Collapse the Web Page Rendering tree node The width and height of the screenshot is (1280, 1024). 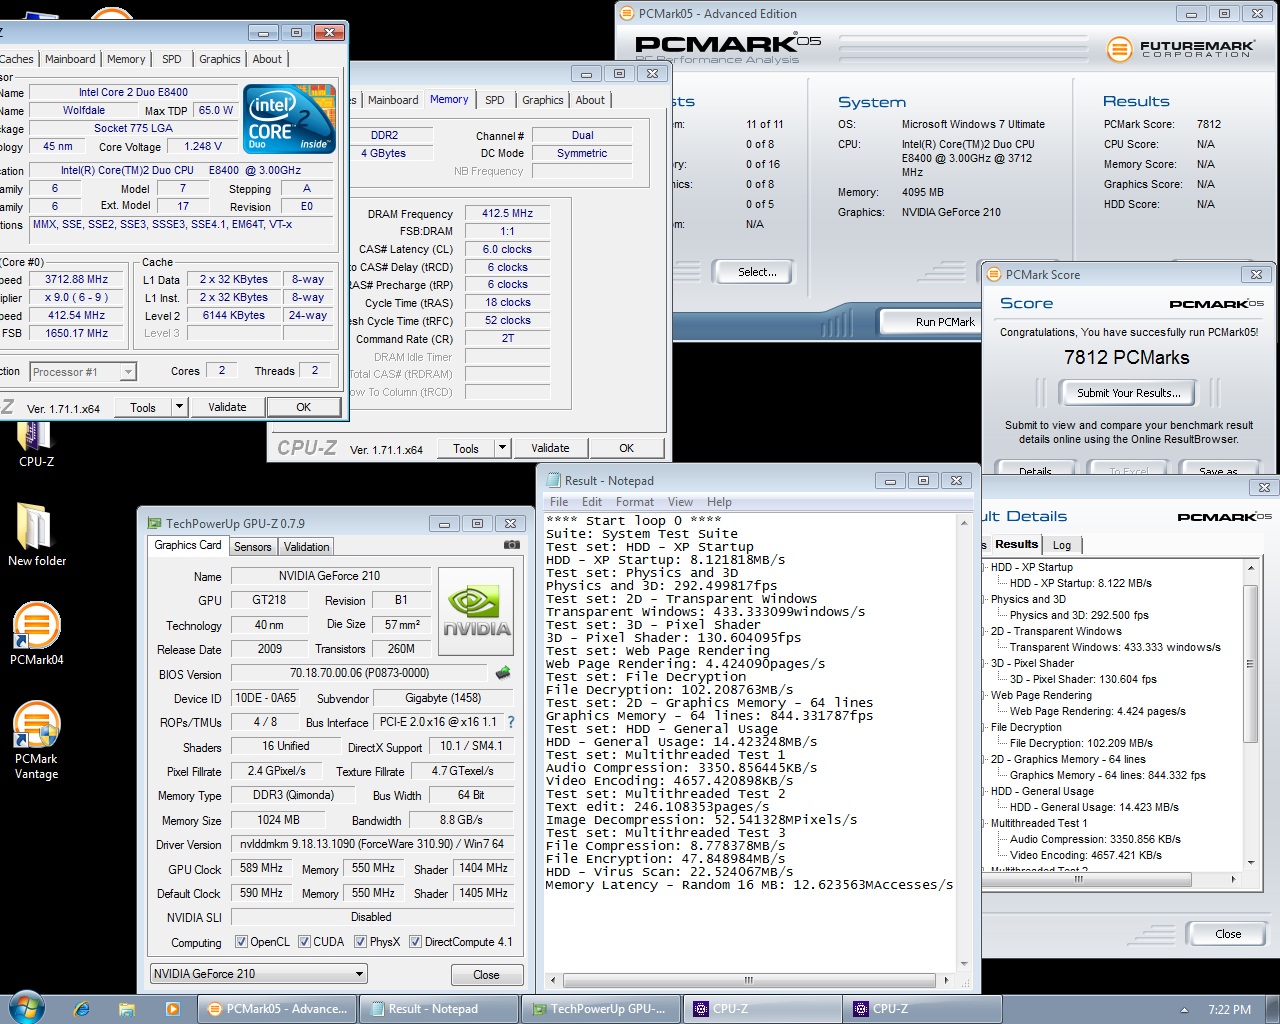point(984,696)
